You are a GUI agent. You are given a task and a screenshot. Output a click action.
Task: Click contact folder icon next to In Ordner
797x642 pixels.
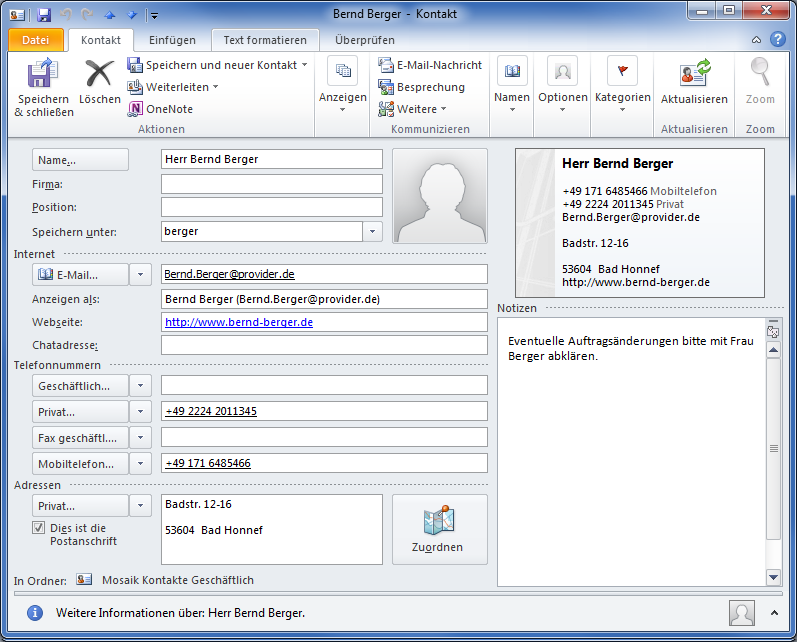84,579
